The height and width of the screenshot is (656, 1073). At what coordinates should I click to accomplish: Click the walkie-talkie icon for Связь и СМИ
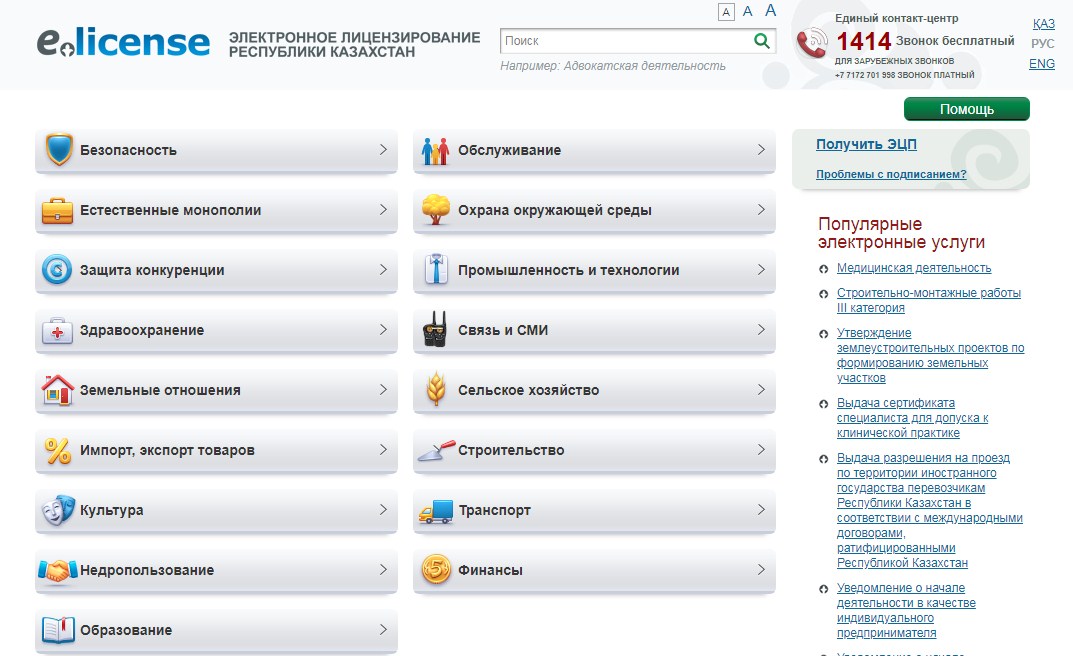coord(435,330)
